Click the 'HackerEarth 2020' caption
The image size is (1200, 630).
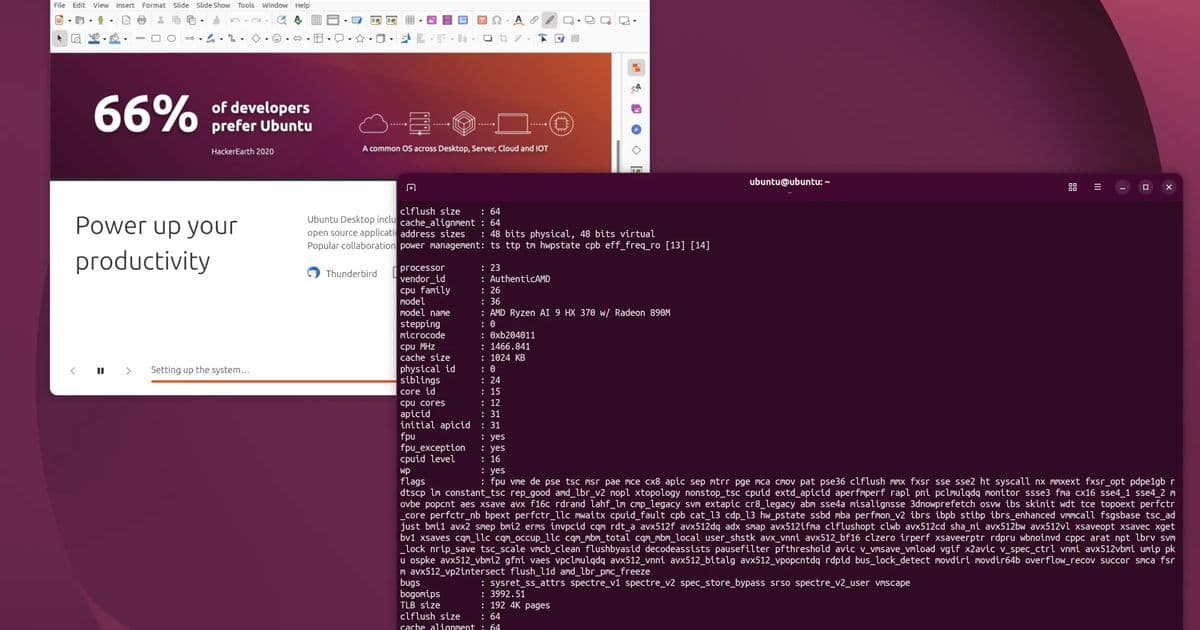(243, 151)
